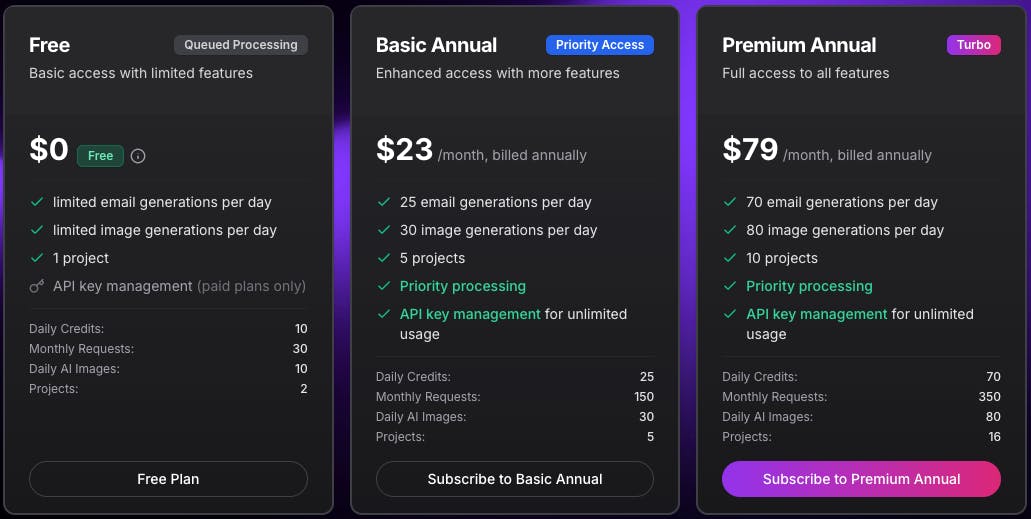Click Priority processing text in Premium Annual
Viewport: 1031px width, 519px height.
[x=809, y=286]
